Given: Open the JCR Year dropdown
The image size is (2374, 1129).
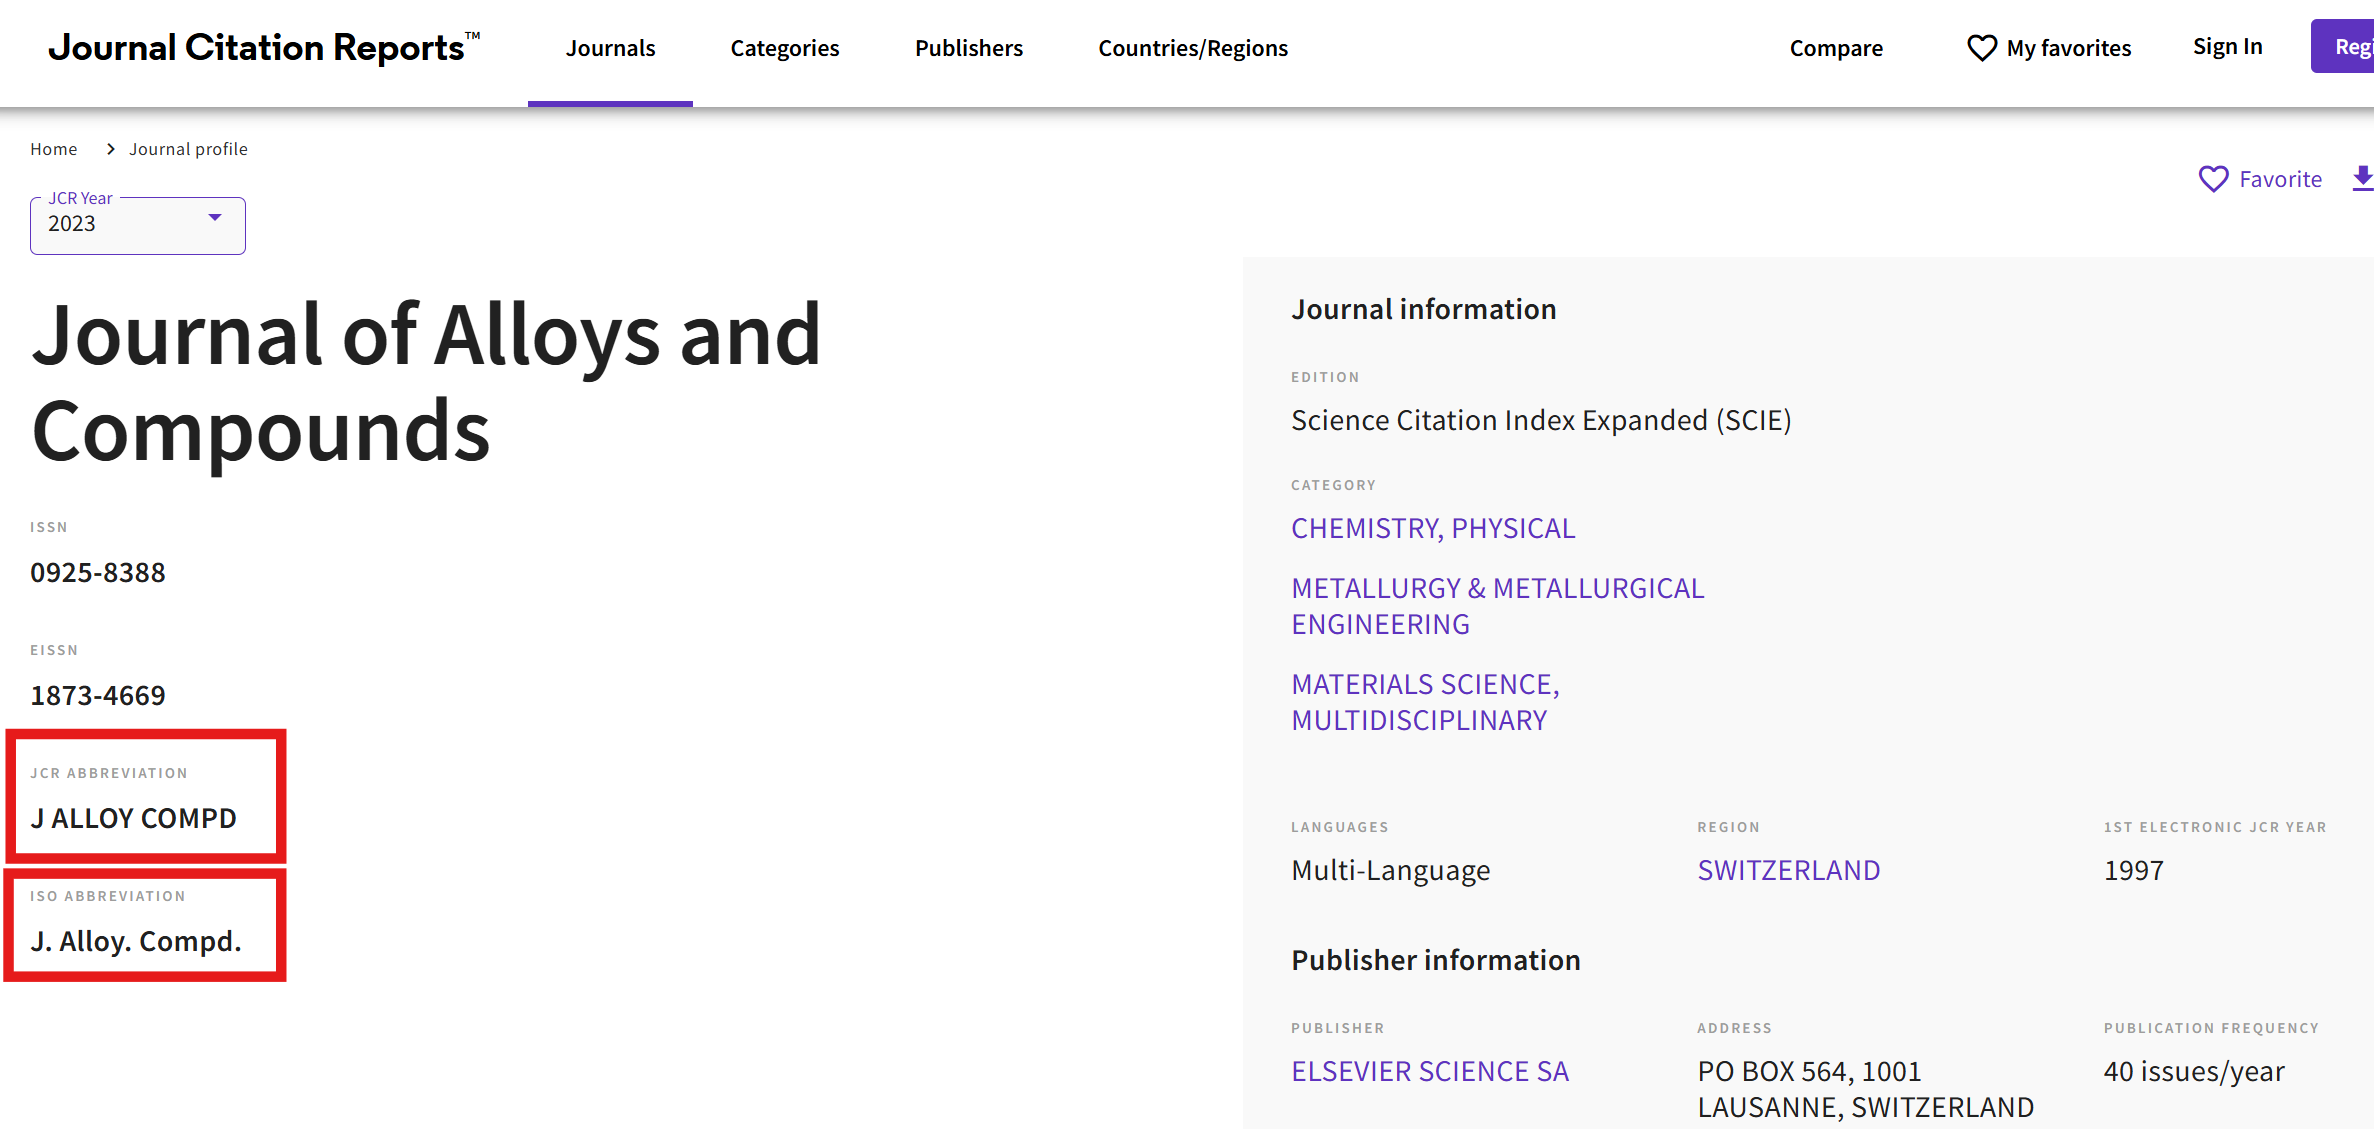Looking at the screenshot, I should click(x=137, y=225).
